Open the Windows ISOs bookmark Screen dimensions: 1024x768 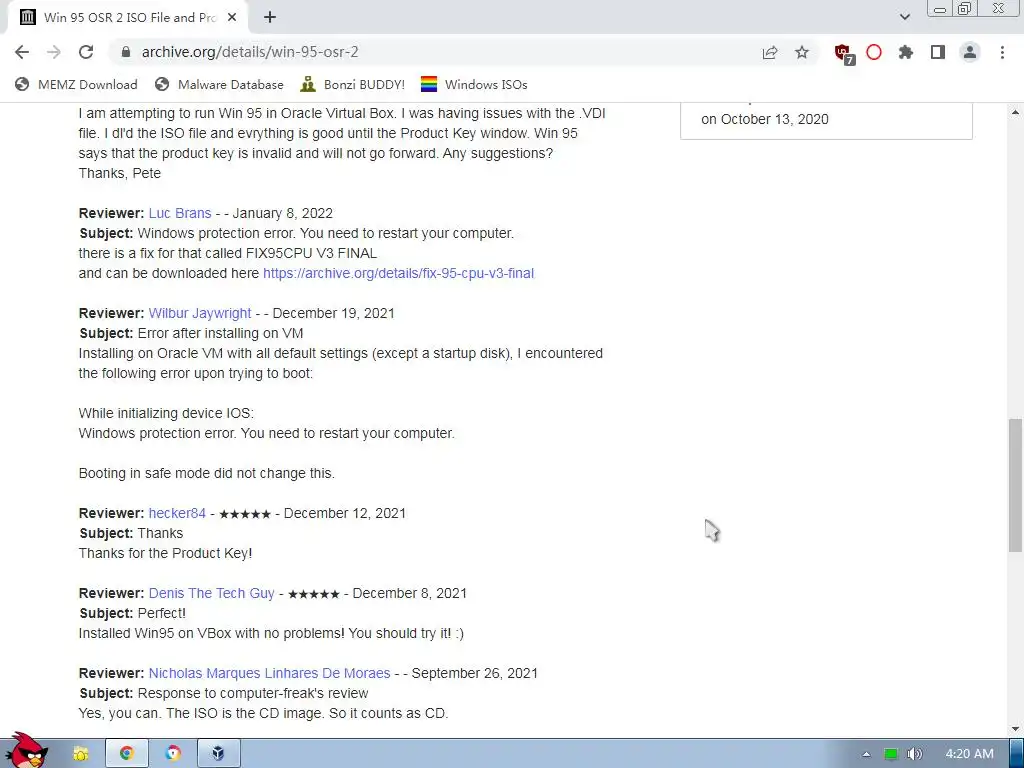point(474,84)
